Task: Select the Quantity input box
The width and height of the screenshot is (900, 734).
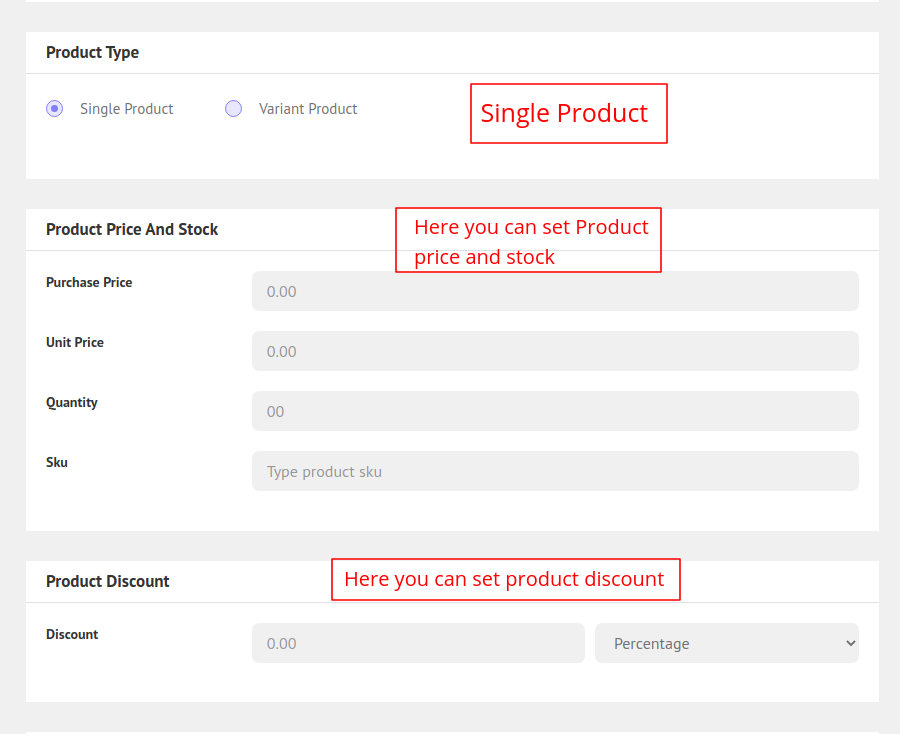Action: 555,411
